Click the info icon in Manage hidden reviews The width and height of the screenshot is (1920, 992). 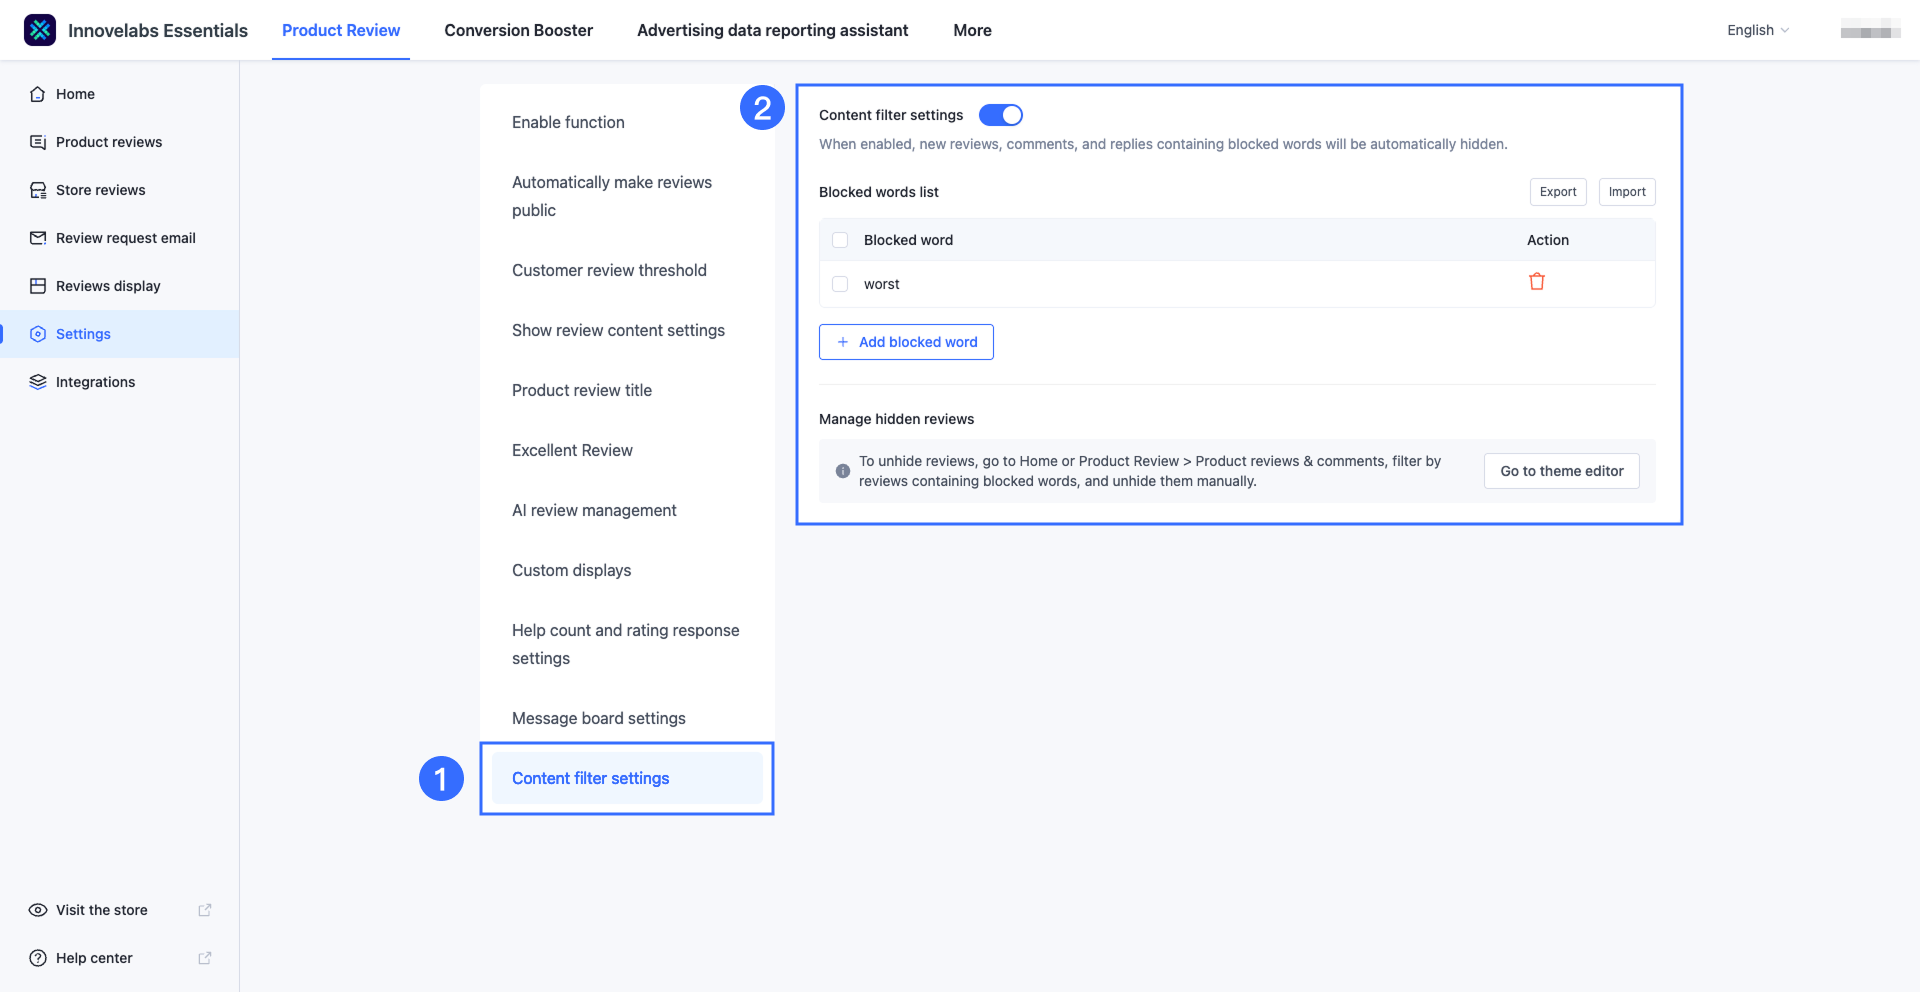click(x=843, y=471)
